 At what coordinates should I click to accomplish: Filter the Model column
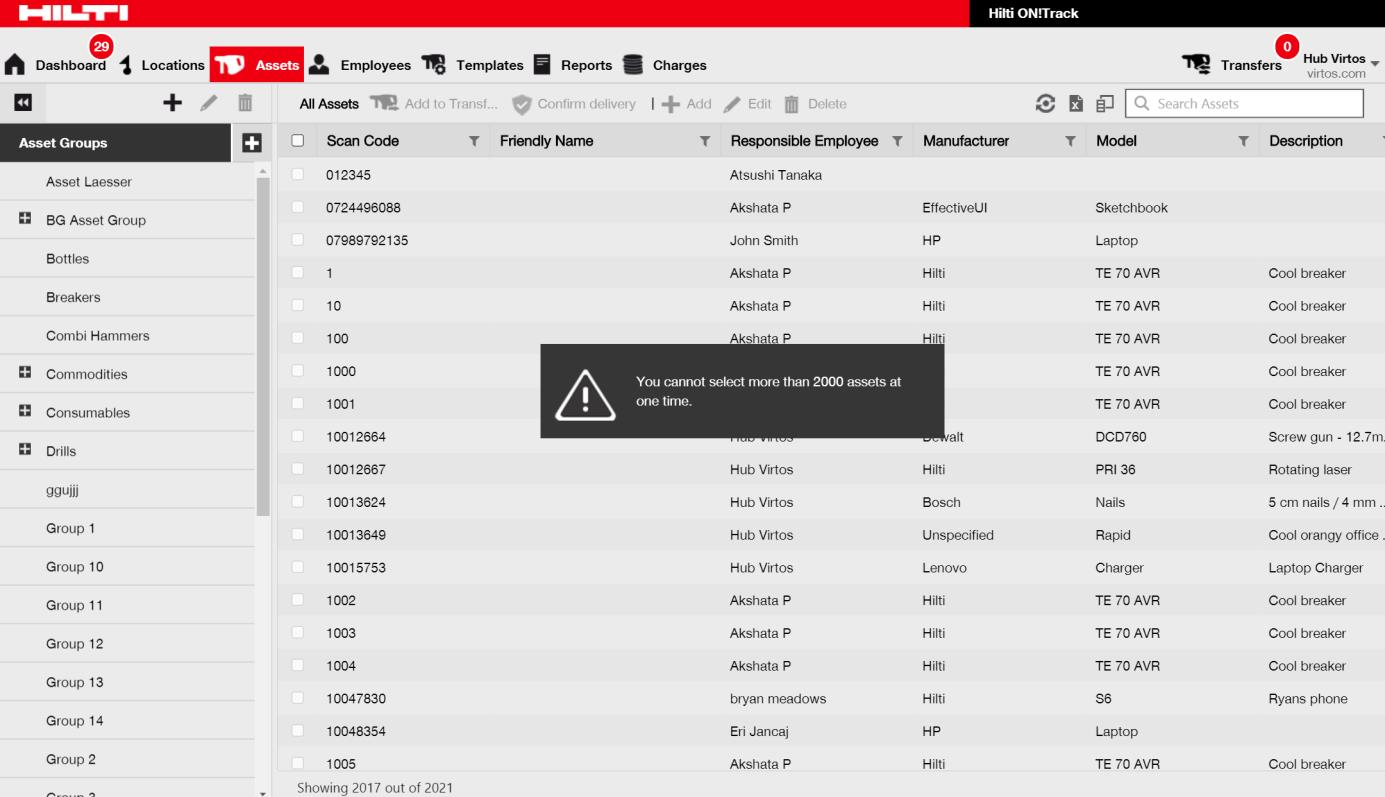1244,142
